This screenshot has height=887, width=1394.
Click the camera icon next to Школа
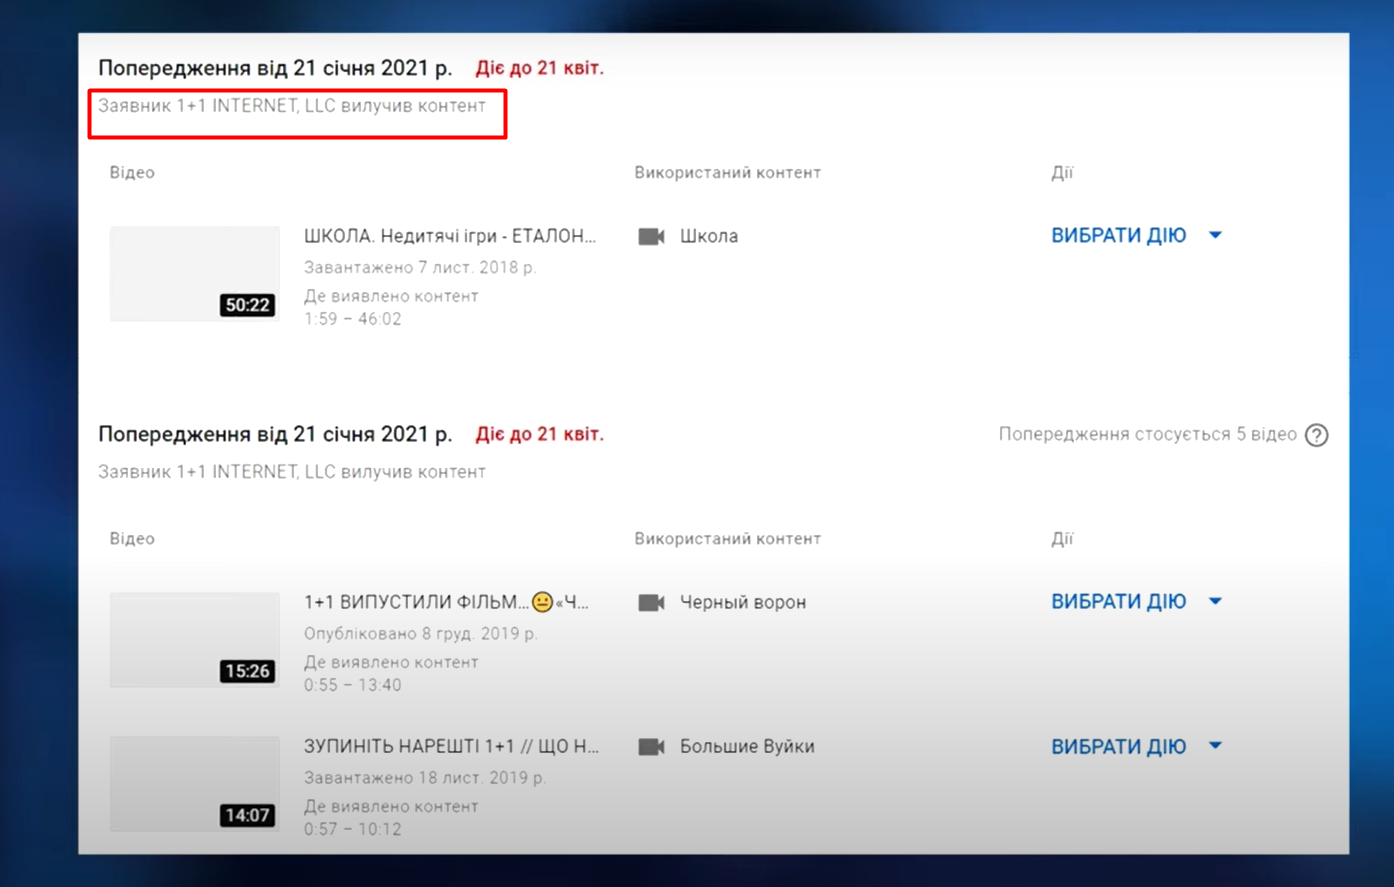click(x=651, y=237)
